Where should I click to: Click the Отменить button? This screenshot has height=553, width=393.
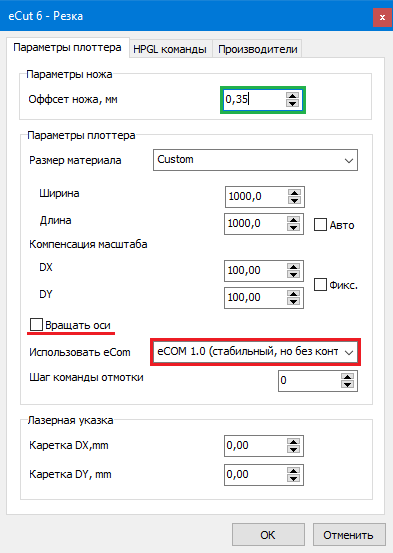pyautogui.click(x=349, y=535)
